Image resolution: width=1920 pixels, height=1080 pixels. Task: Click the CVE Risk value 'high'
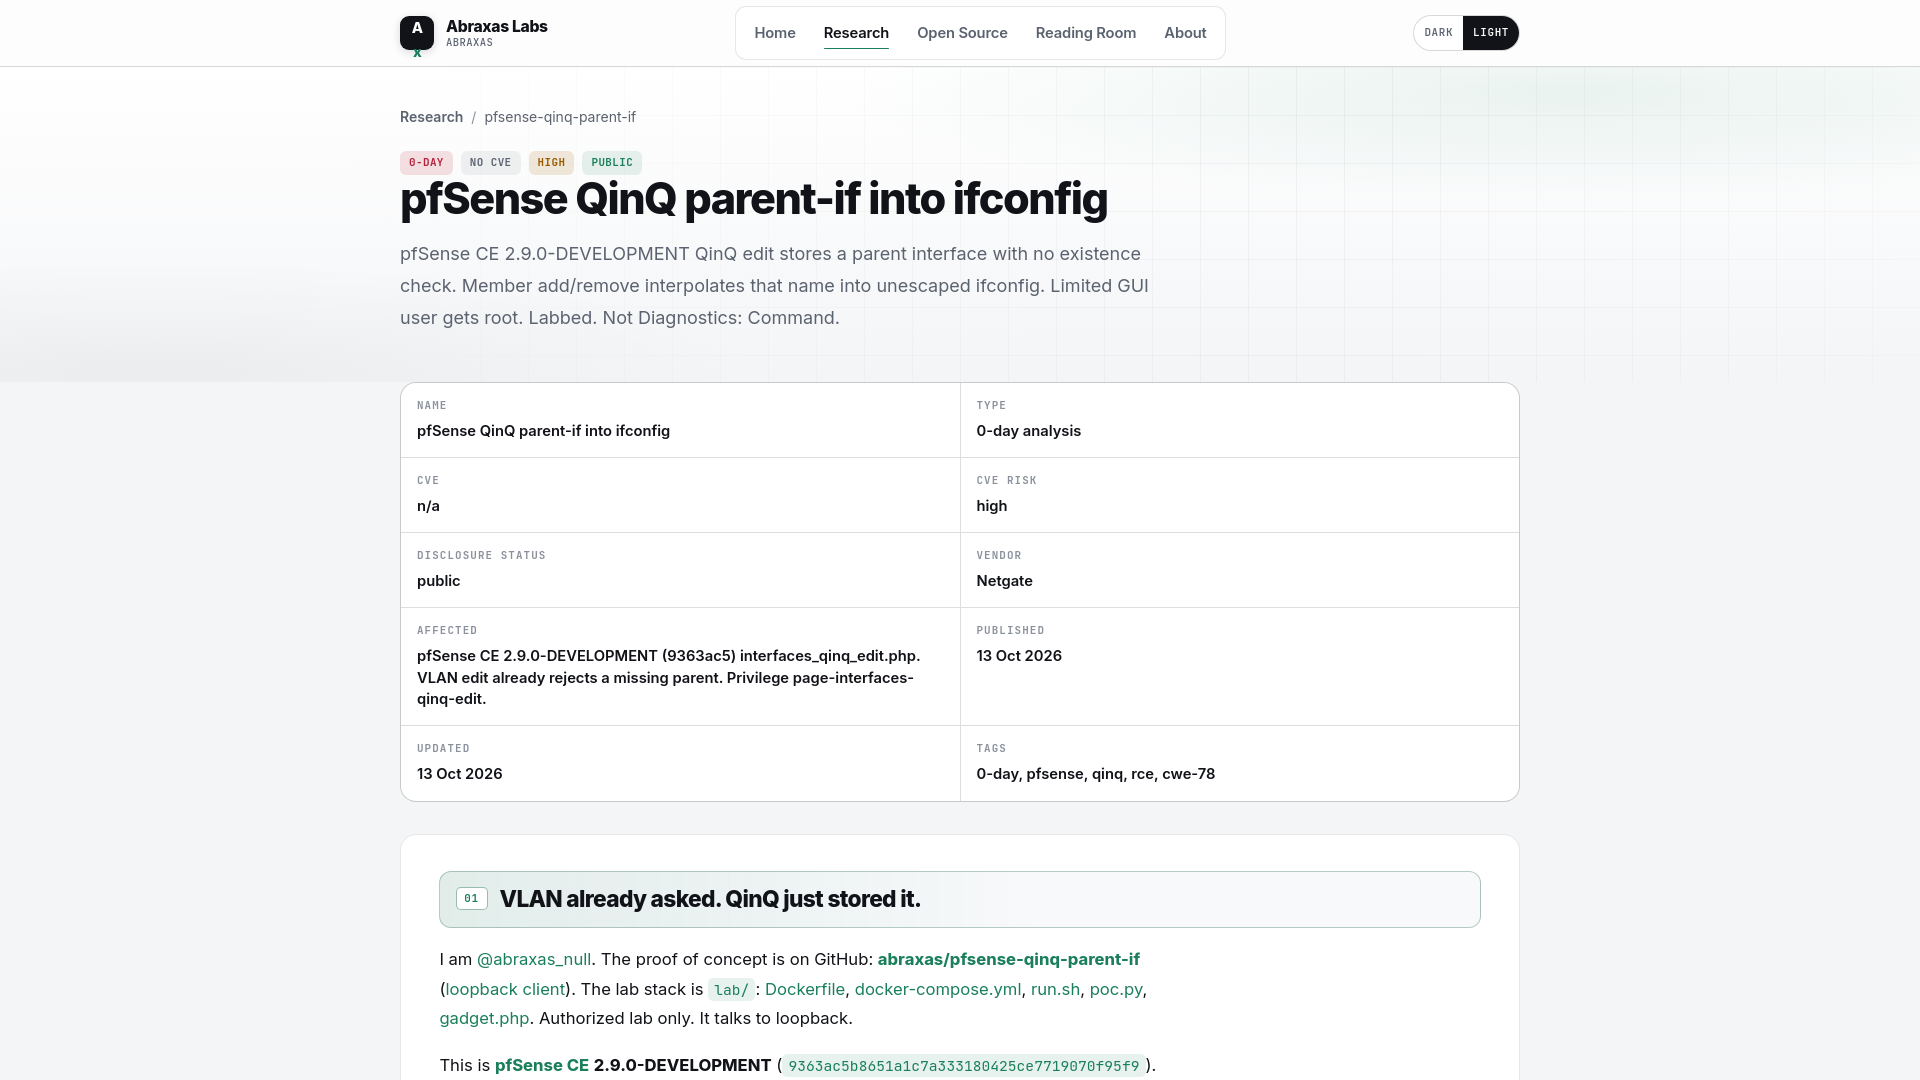tap(992, 506)
